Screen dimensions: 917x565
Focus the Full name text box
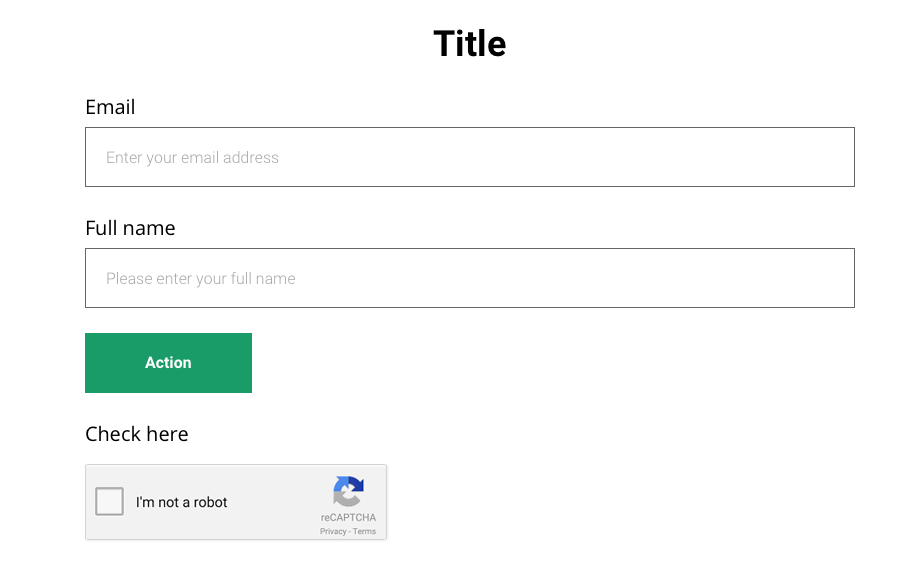pyautogui.click(x=470, y=278)
